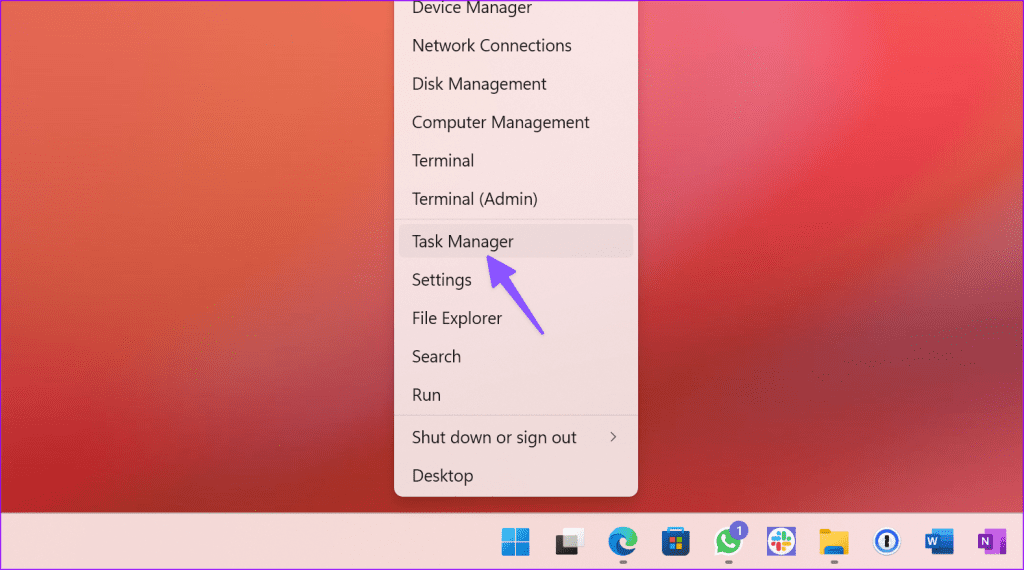
Task: Launch Slack from the taskbar
Action: pyautogui.click(x=781, y=541)
